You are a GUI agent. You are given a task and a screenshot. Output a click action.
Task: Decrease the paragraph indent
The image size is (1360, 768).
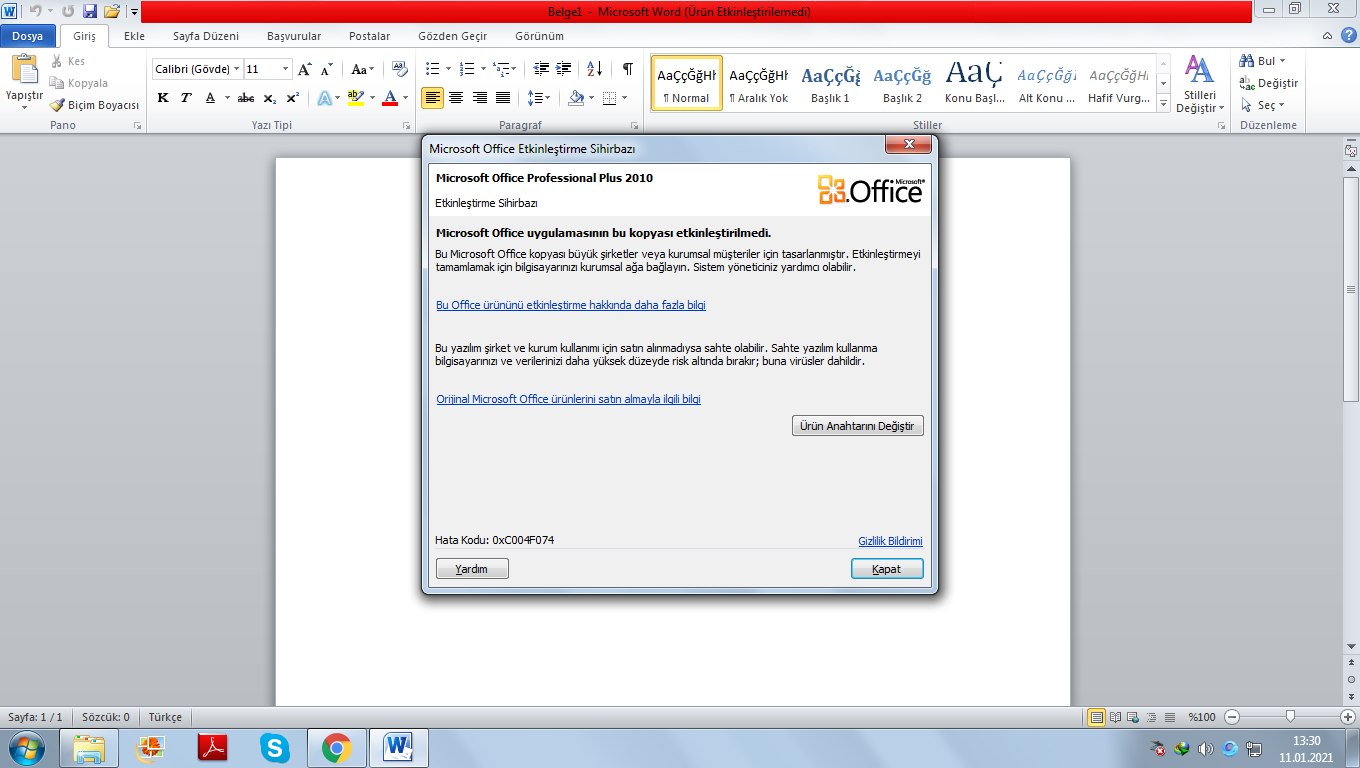541,69
